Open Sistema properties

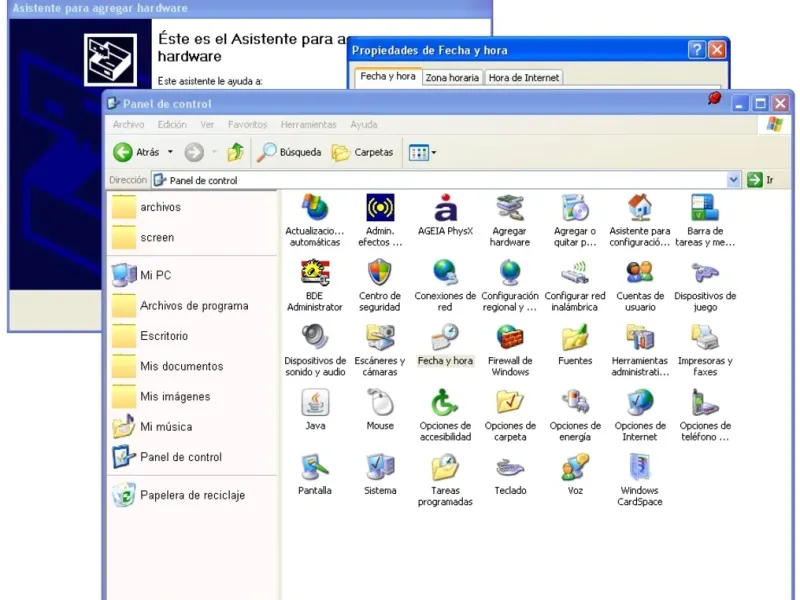(x=380, y=474)
